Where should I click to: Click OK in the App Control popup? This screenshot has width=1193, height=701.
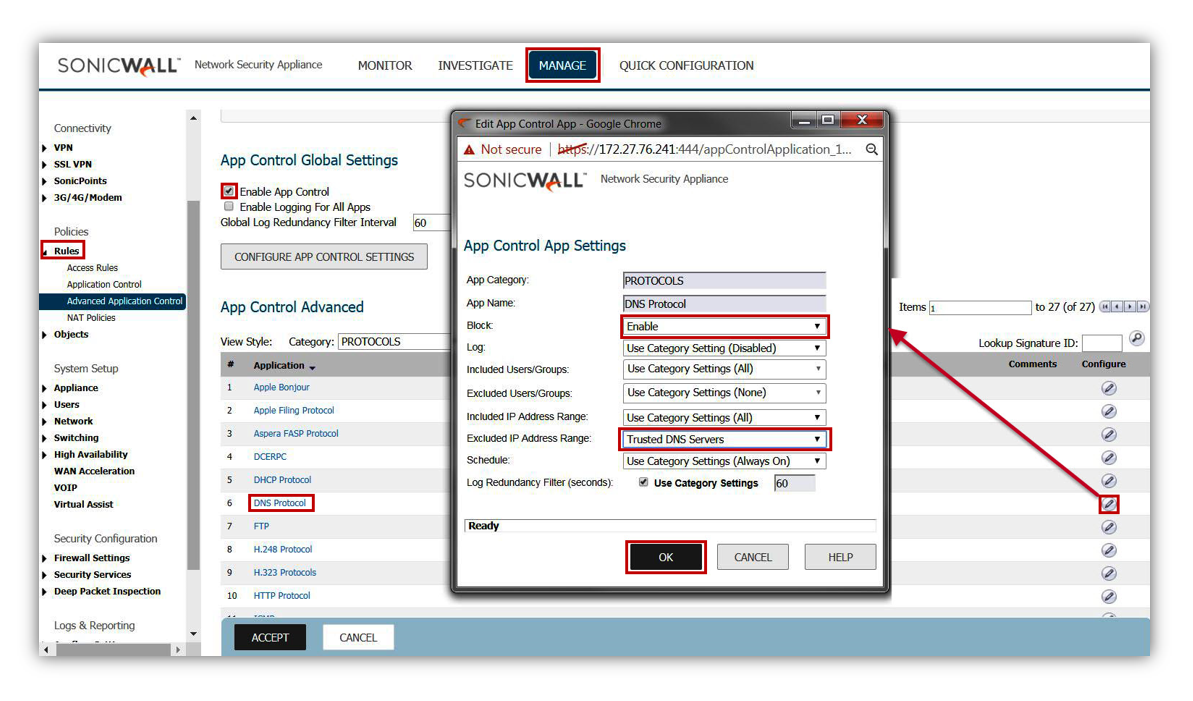(666, 557)
